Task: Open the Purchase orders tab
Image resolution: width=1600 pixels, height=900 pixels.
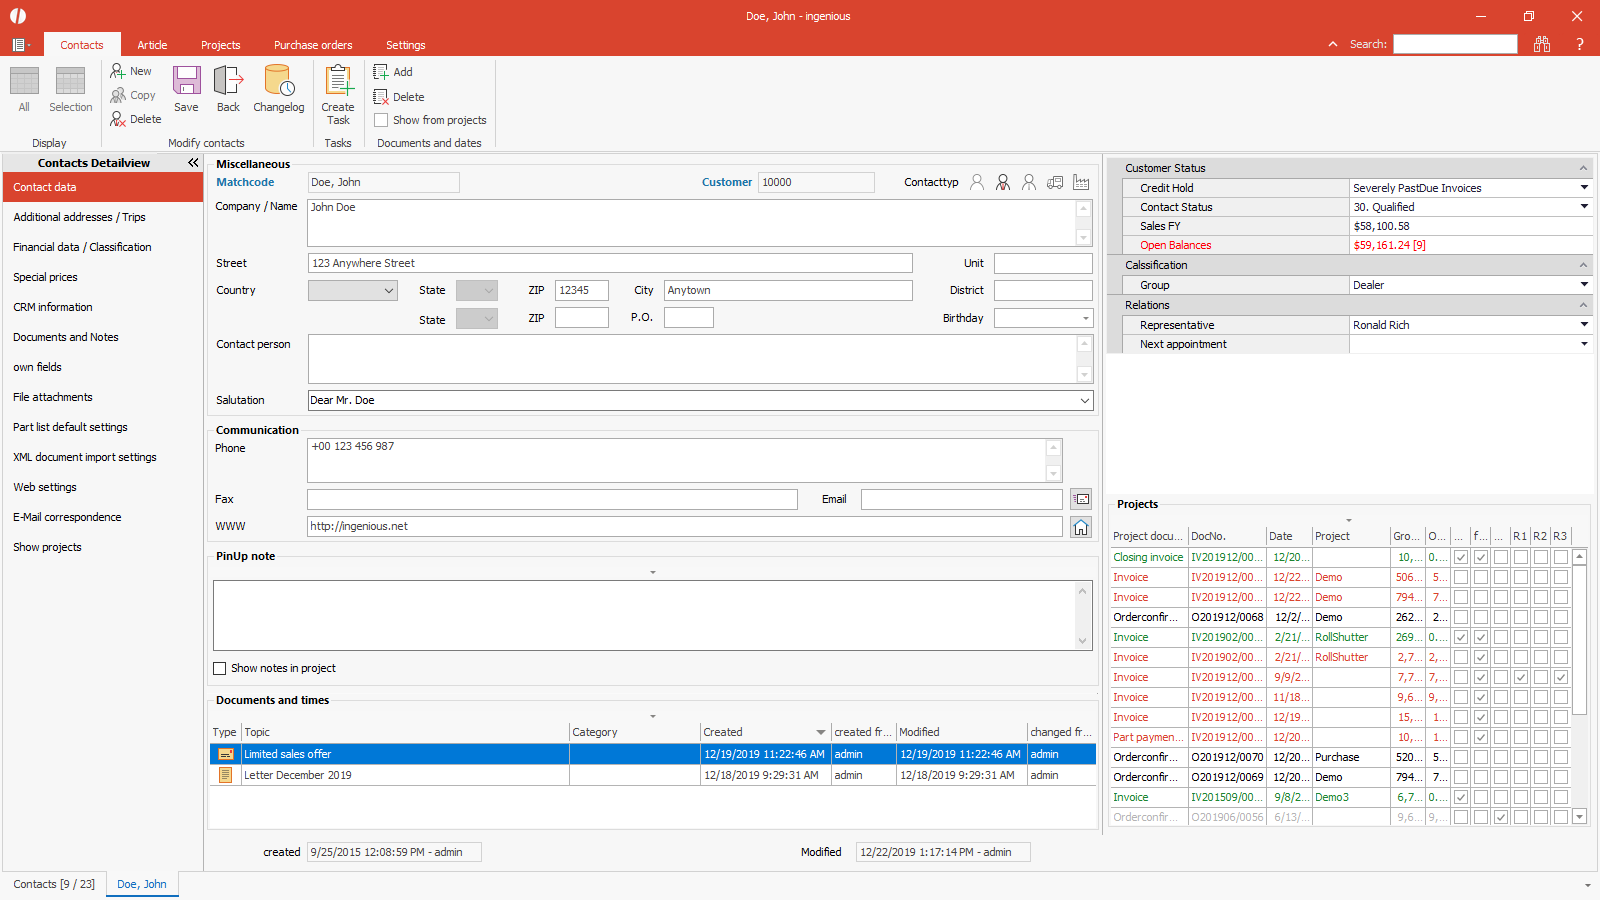Action: point(313,45)
